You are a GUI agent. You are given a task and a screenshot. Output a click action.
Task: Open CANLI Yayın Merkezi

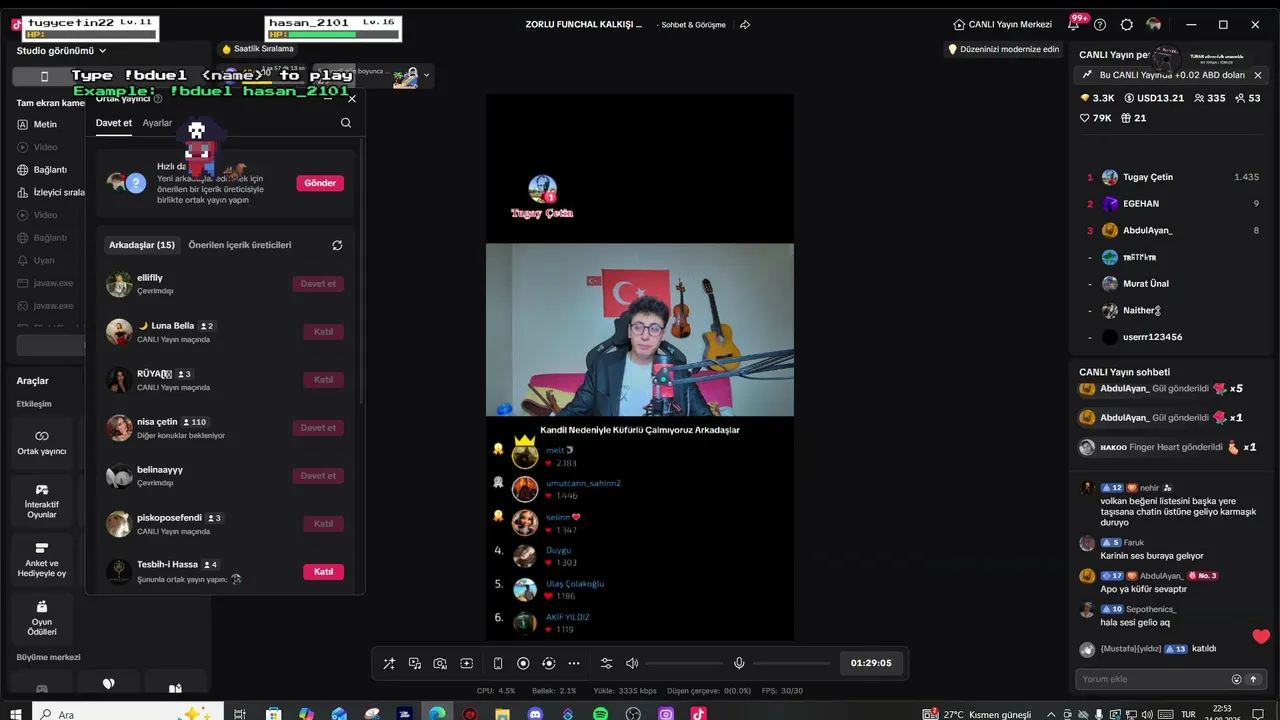click(x=1003, y=25)
